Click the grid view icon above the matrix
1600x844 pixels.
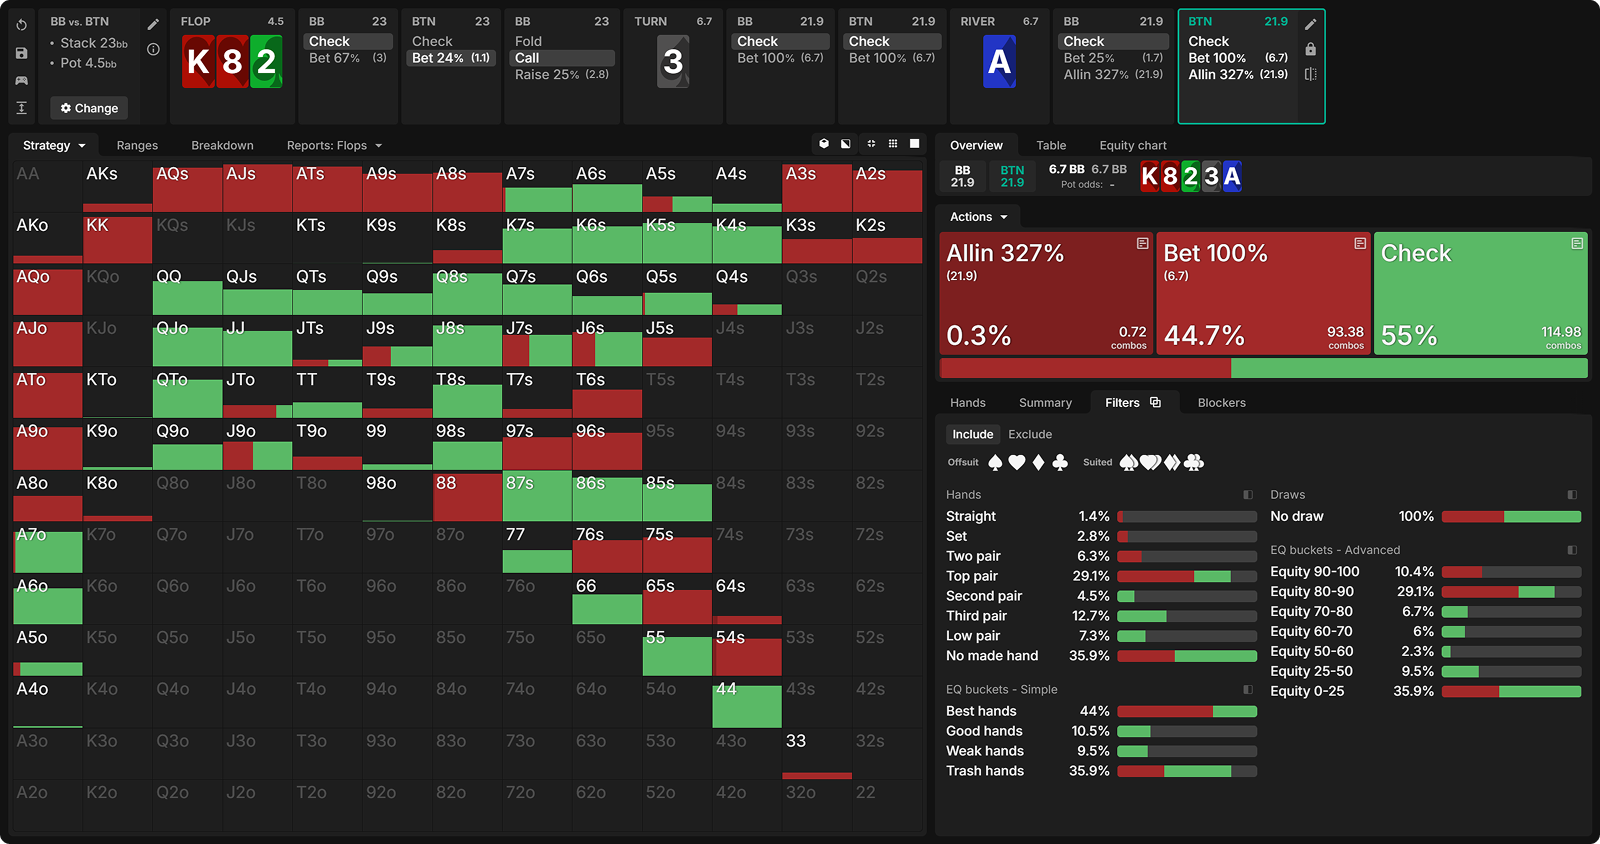[893, 144]
